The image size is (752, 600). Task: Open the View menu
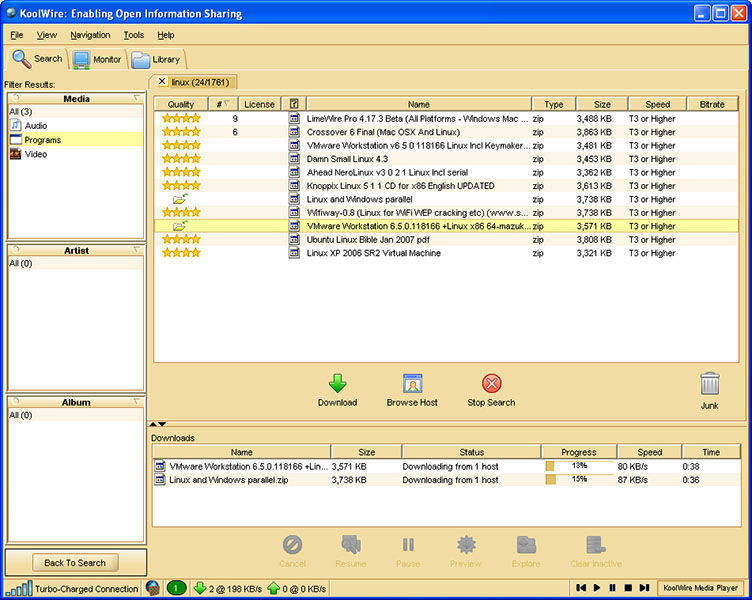point(47,35)
